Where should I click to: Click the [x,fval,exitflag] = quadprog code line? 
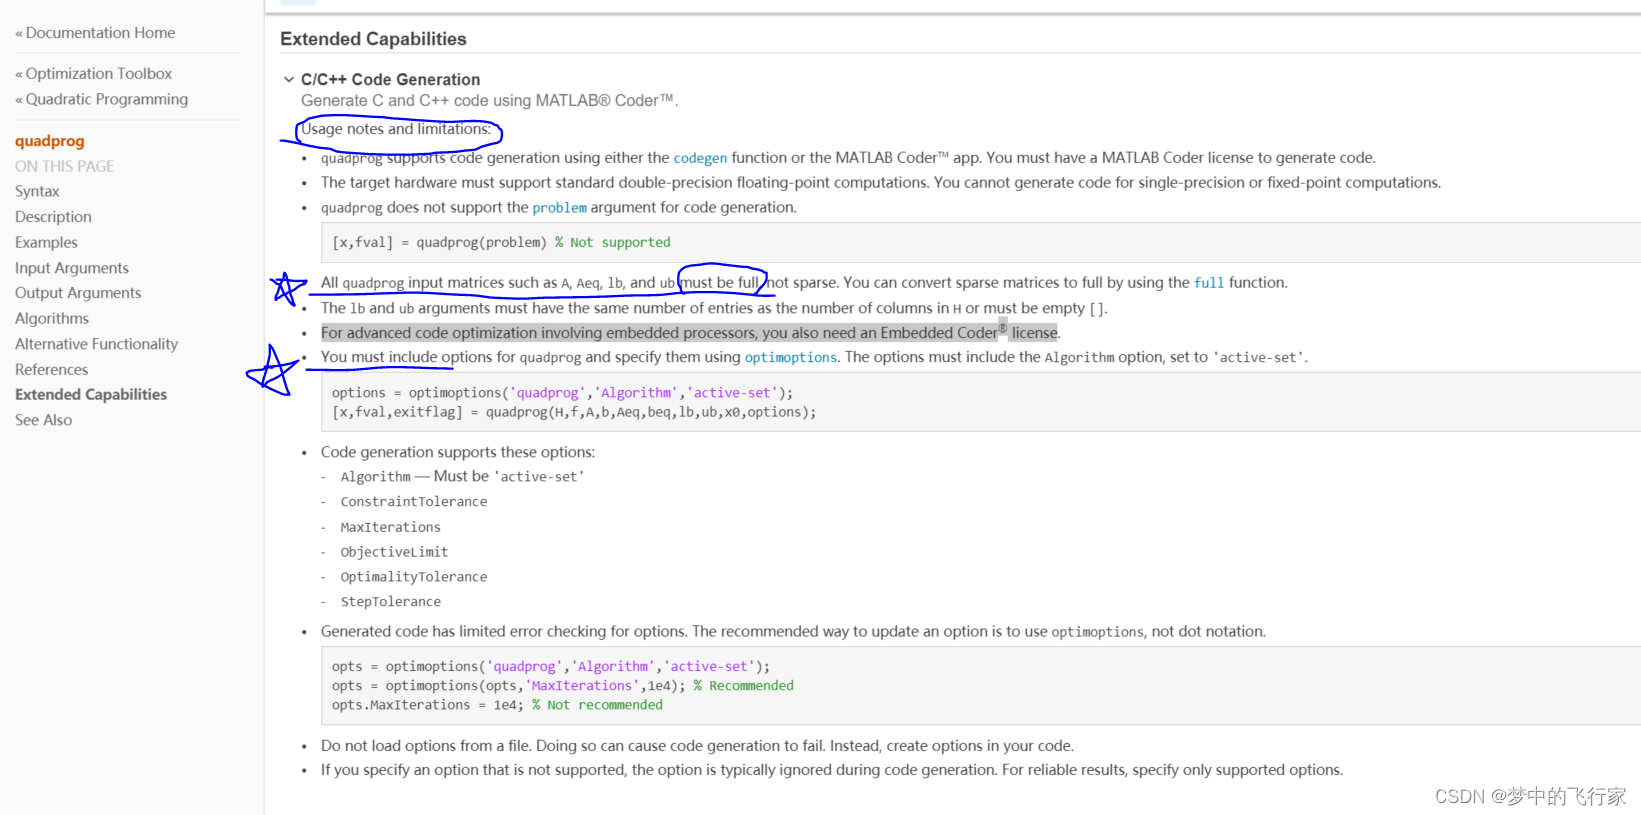click(574, 412)
